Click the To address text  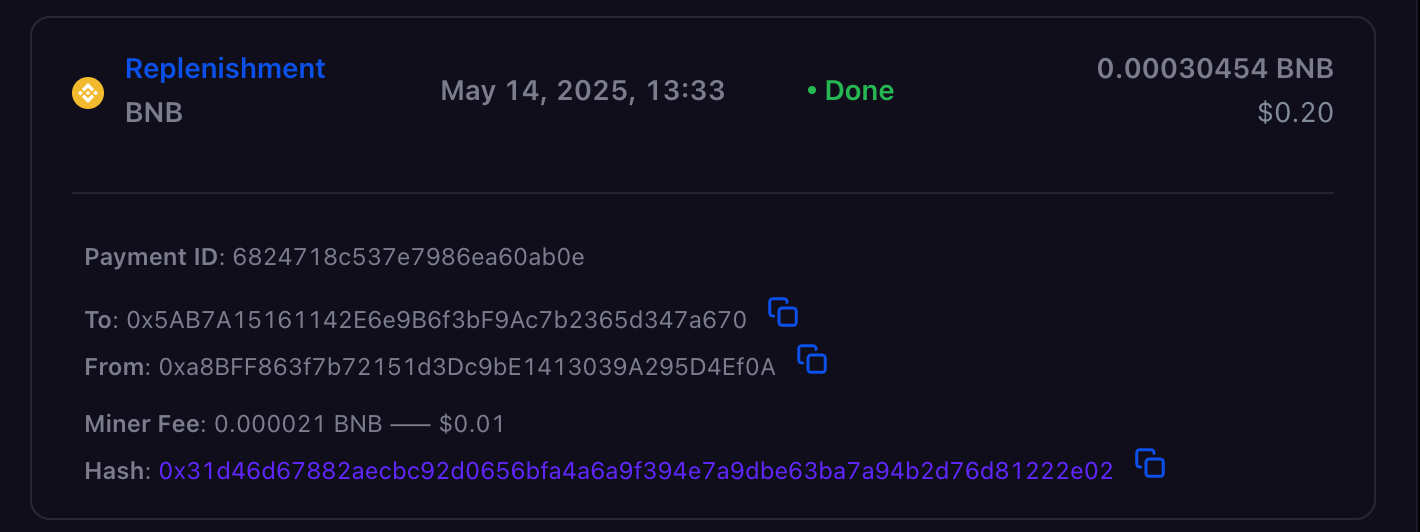click(x=436, y=320)
